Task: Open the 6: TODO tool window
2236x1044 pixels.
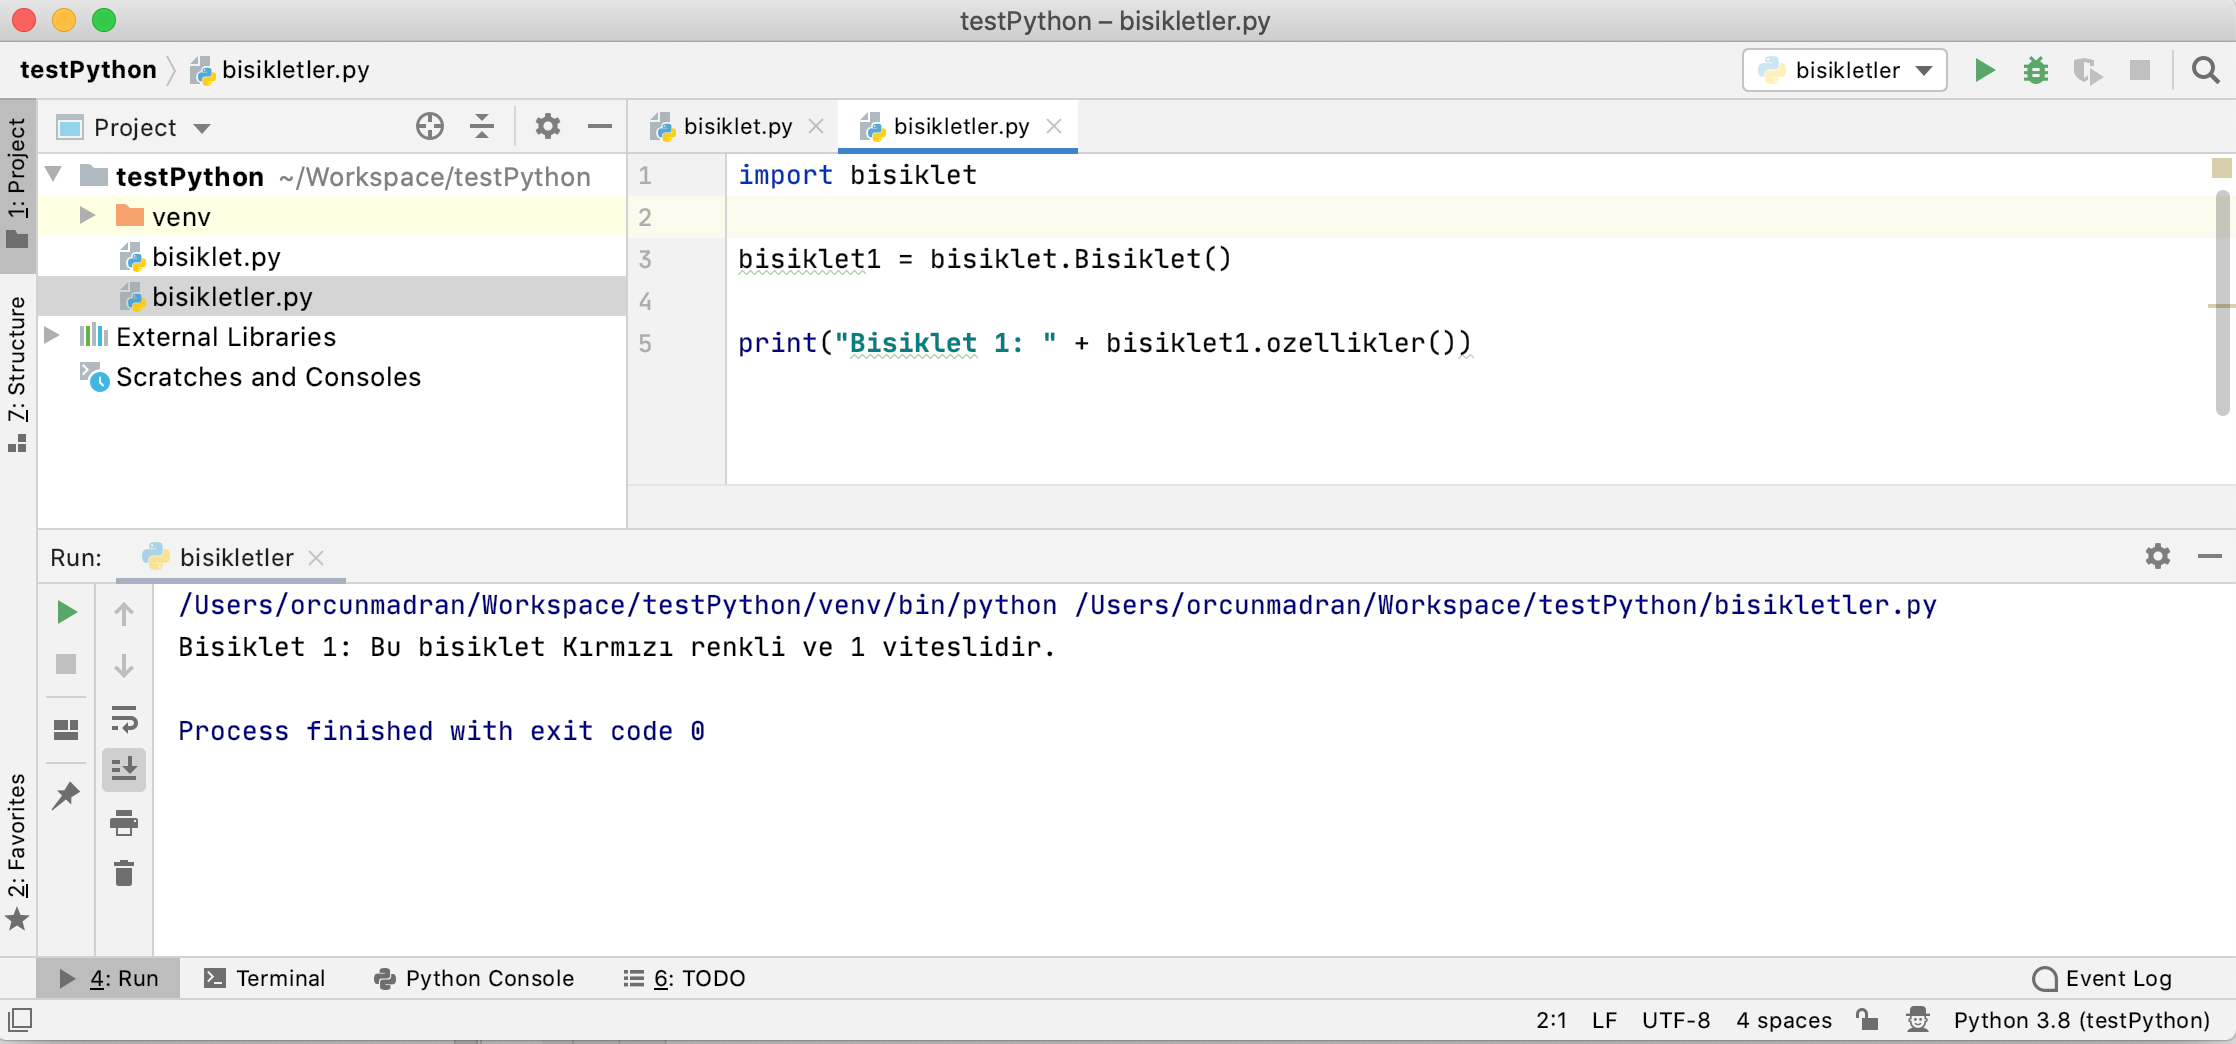Action: pyautogui.click(x=685, y=978)
